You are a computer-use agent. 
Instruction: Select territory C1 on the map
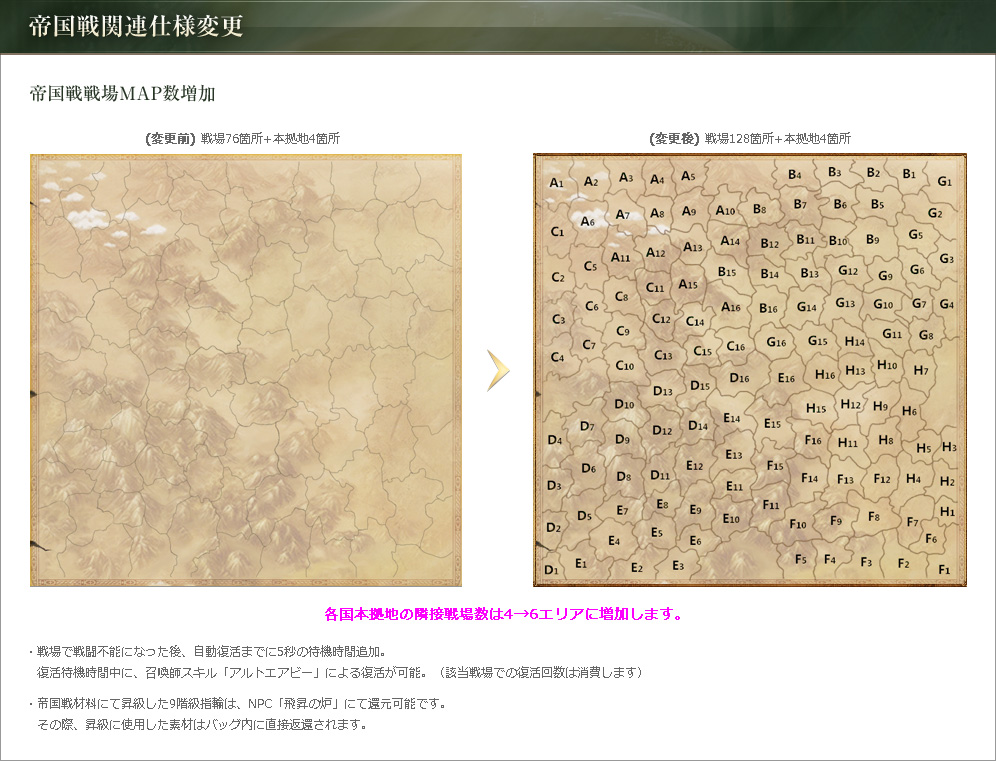point(557,232)
